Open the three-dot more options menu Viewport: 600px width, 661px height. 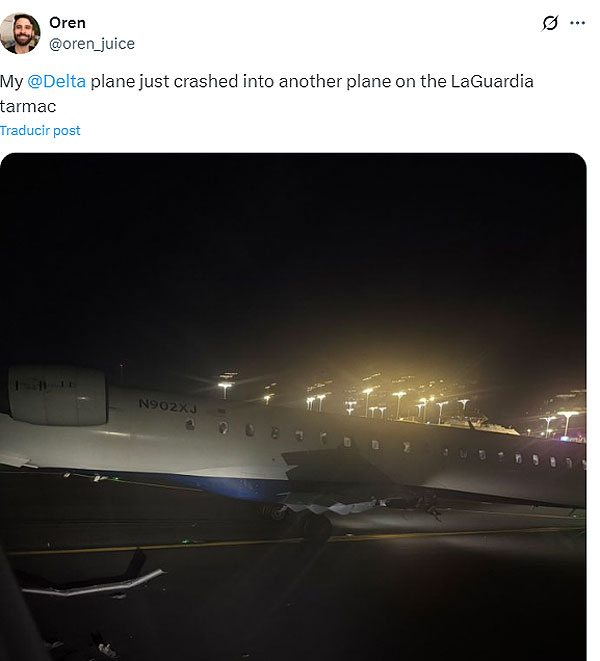pyautogui.click(x=577, y=23)
